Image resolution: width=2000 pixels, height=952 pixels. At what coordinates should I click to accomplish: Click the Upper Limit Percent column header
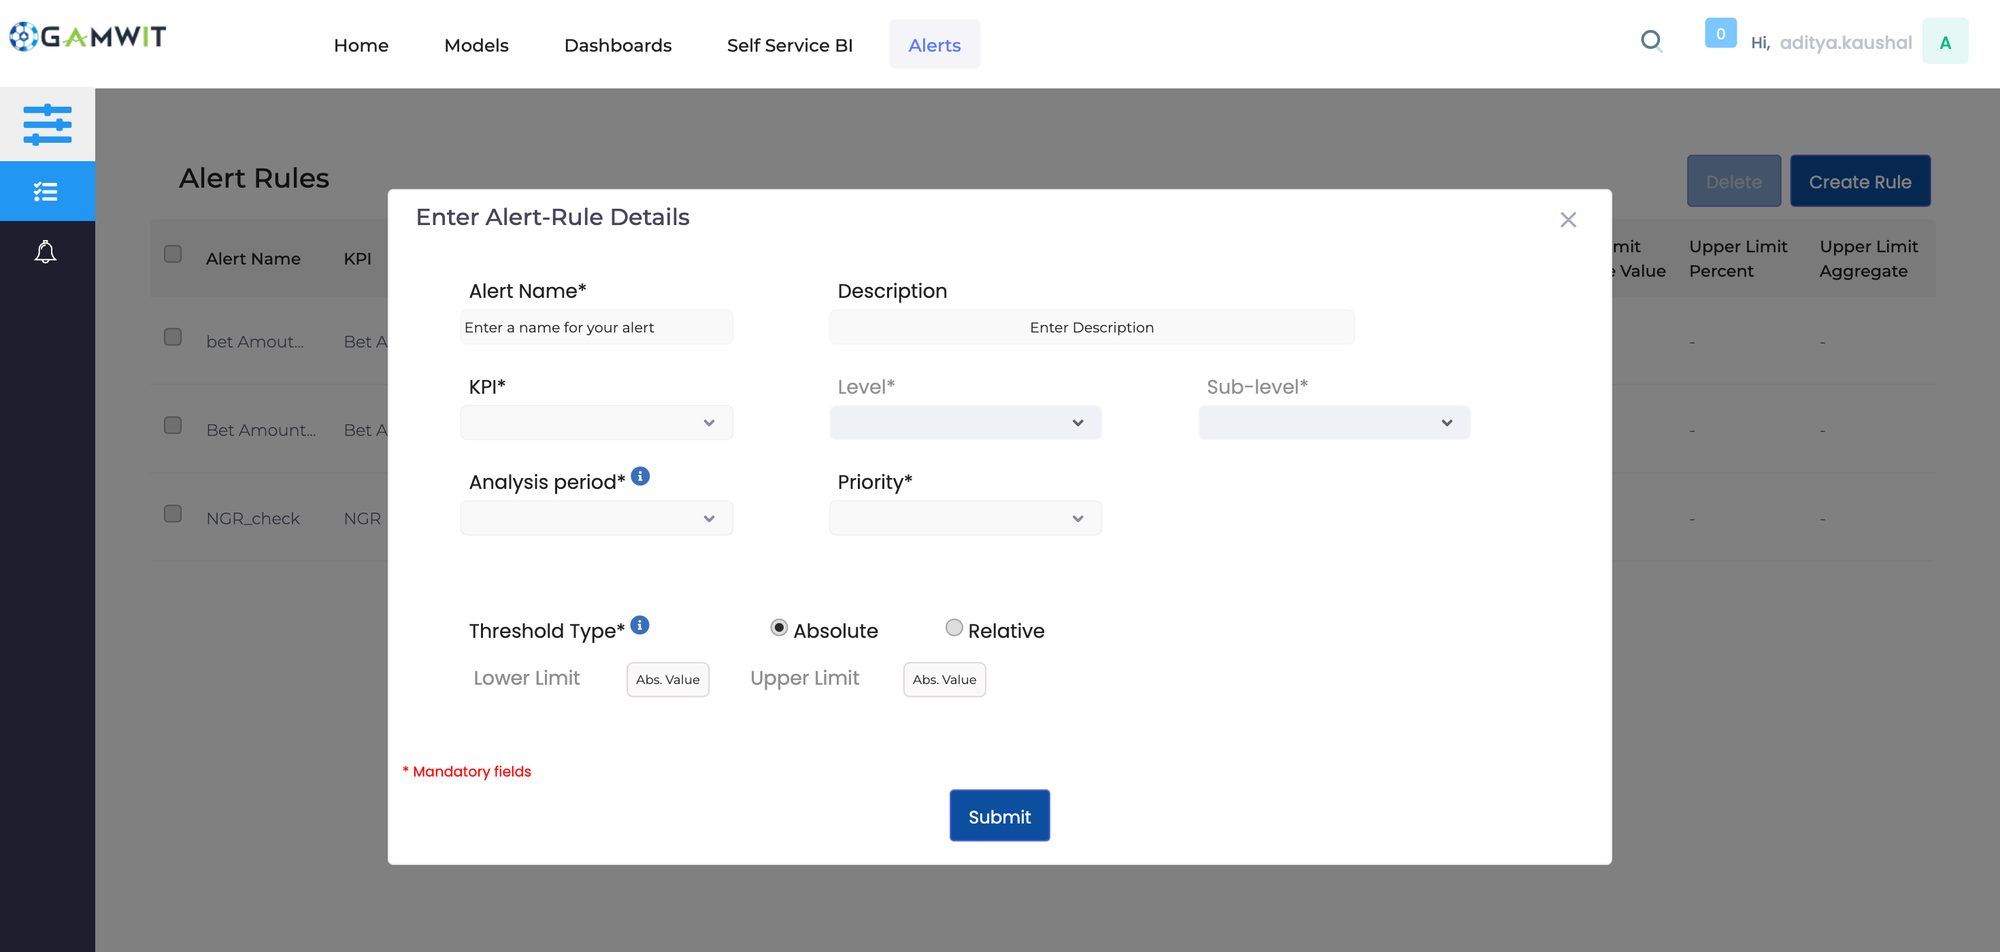click(x=1738, y=259)
